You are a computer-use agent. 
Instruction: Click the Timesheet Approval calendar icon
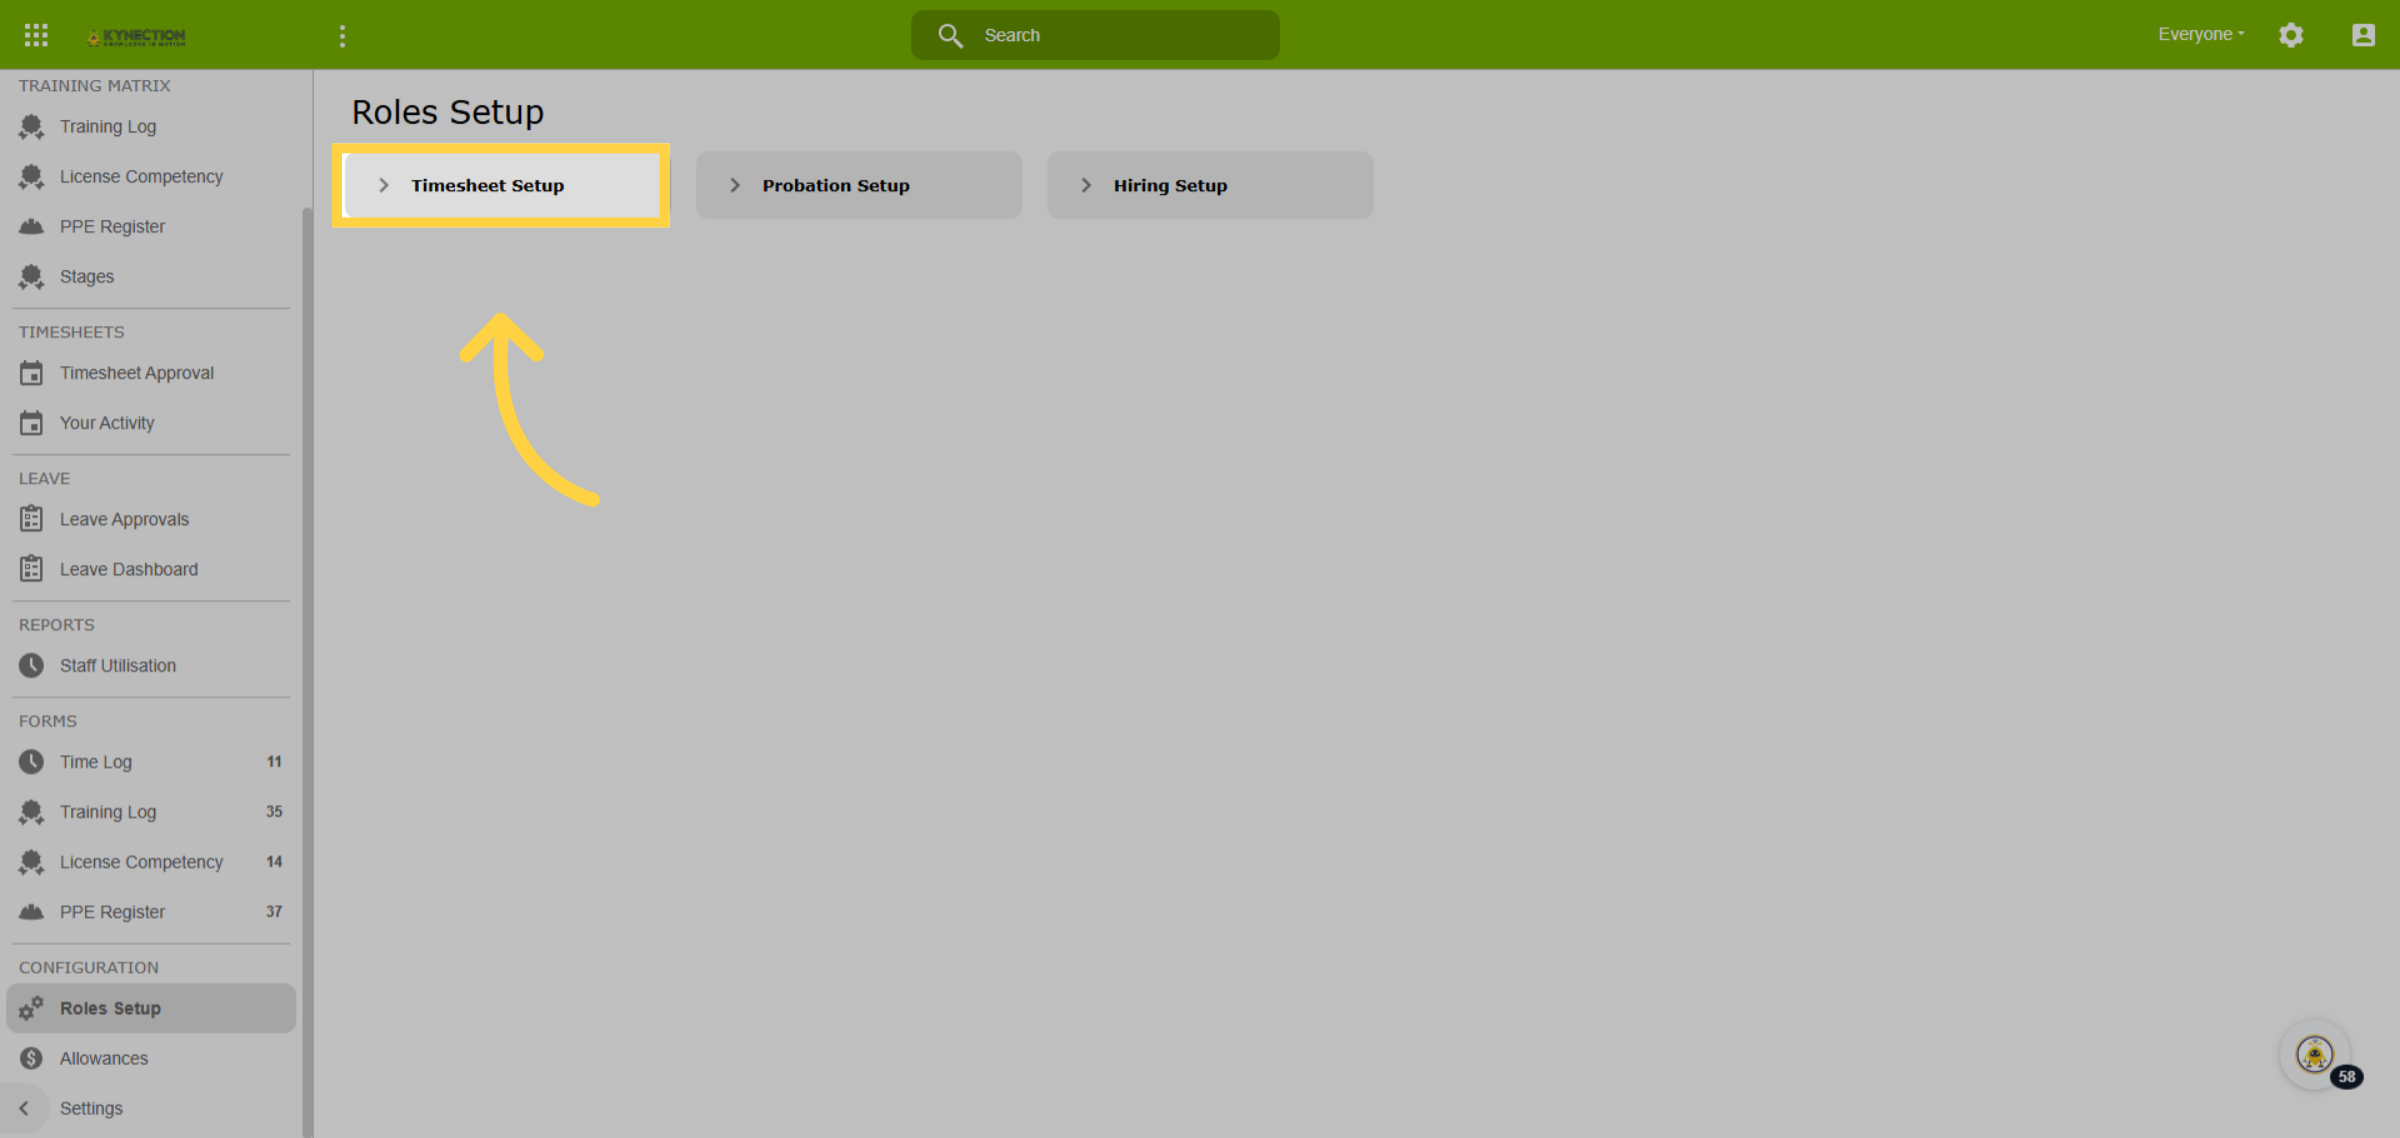click(31, 373)
